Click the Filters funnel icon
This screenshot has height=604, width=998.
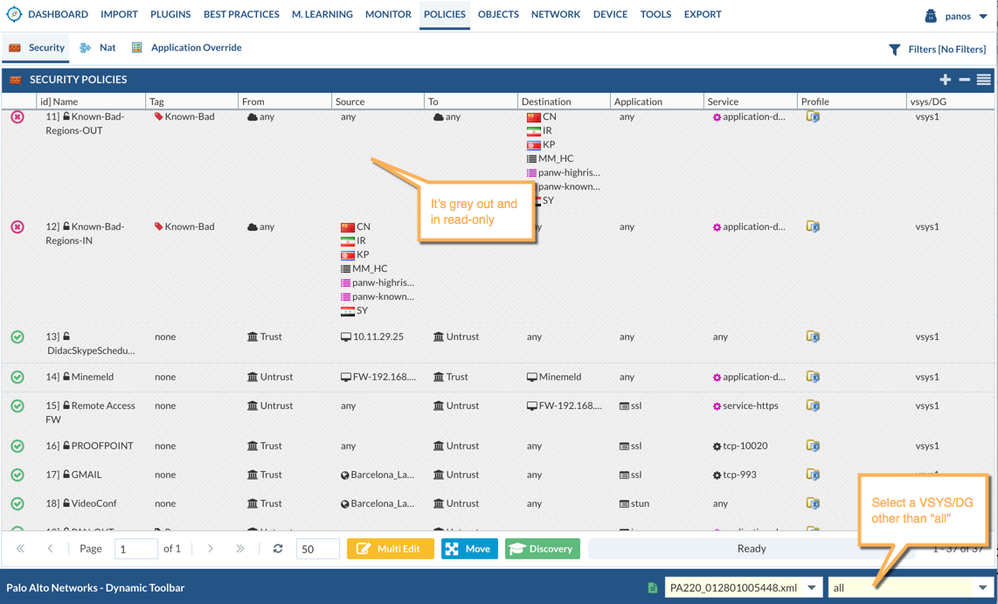click(894, 49)
